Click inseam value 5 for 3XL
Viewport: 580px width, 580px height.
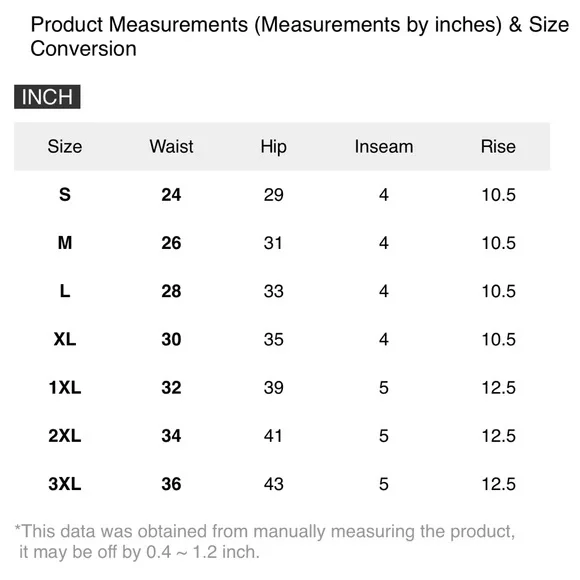tap(384, 484)
